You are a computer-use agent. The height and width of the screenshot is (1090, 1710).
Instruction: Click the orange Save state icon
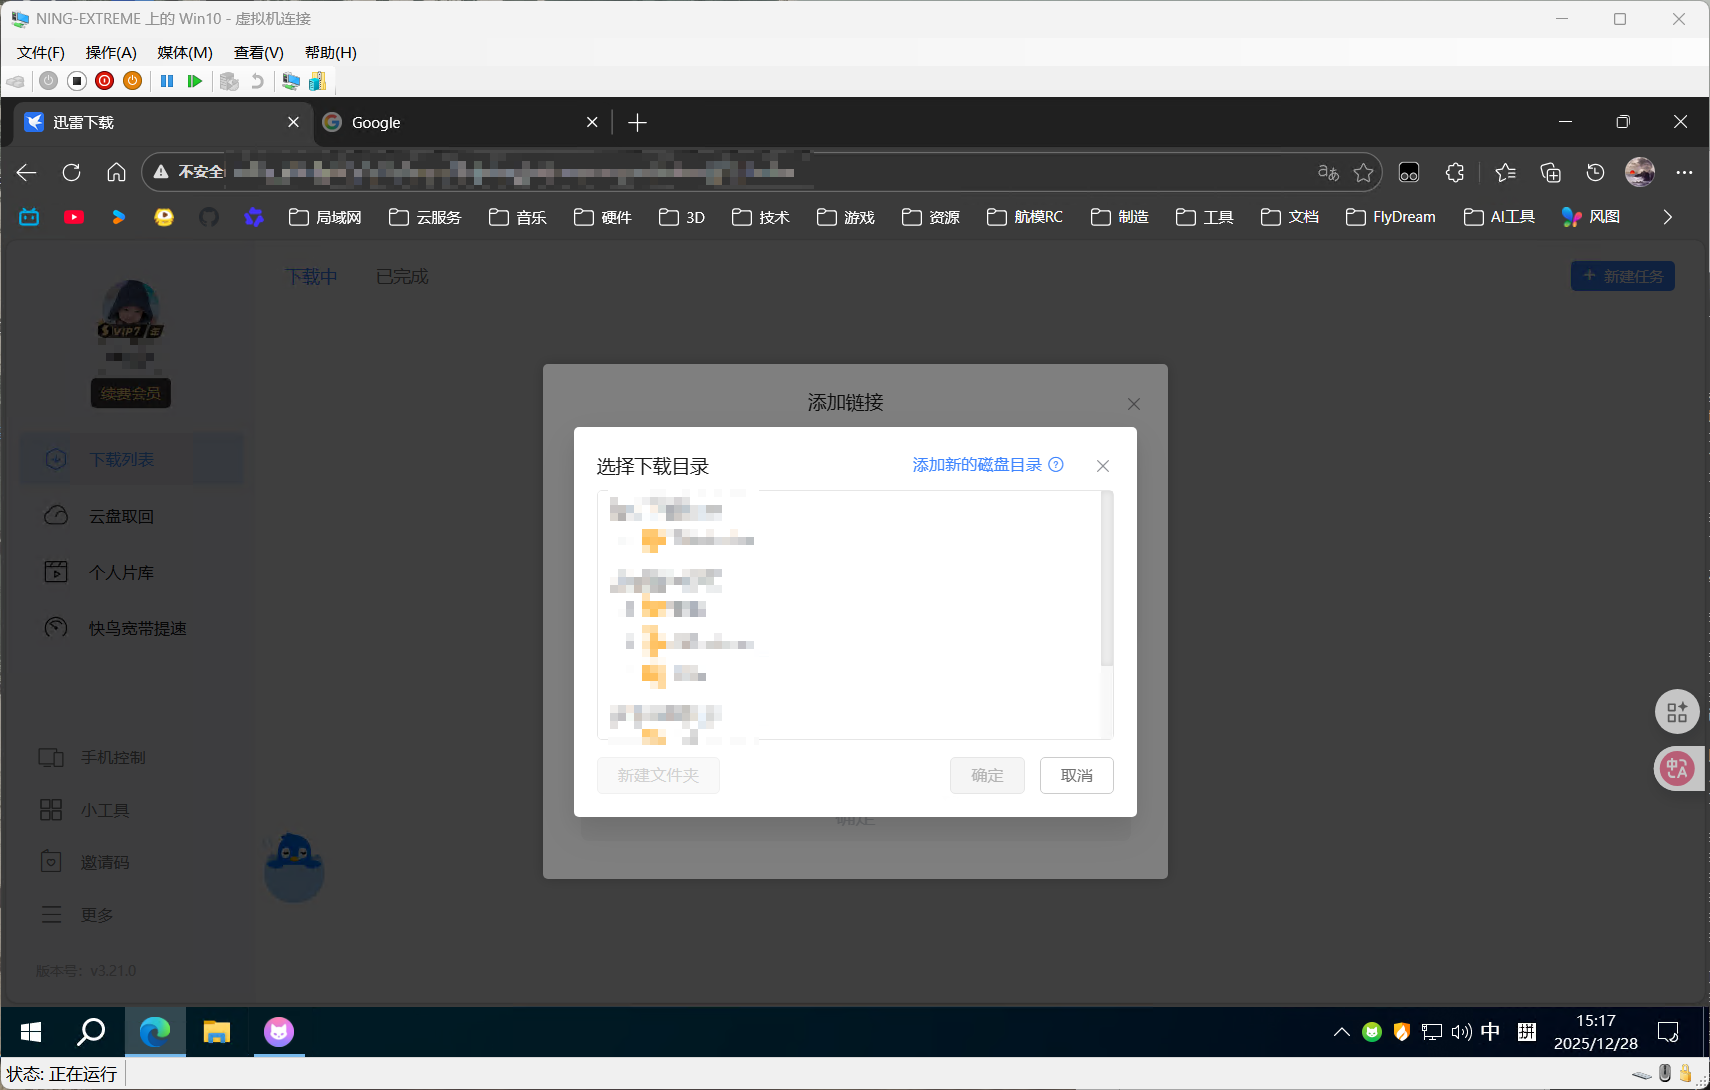[x=132, y=81]
